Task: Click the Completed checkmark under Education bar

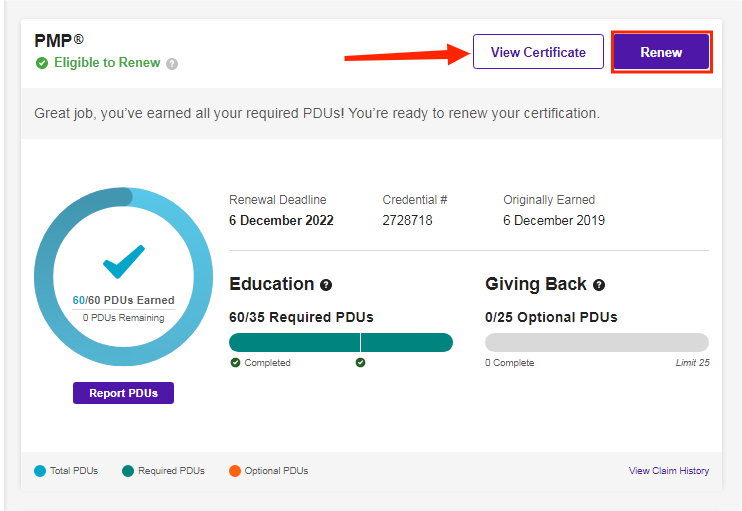Action: (x=235, y=363)
